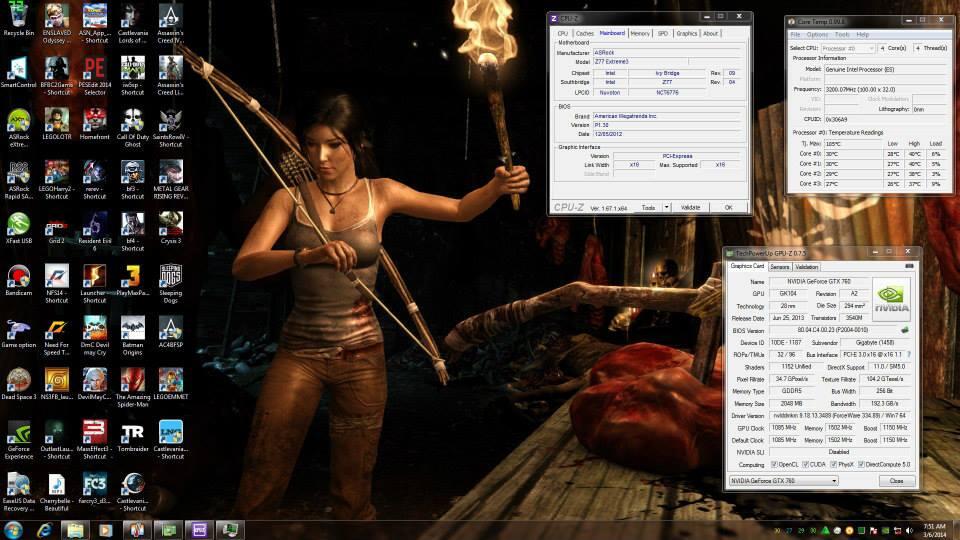Viewport: 960px width, 540px height.
Task: Launch the Grid 2 desktop icon
Action: [x=56, y=228]
